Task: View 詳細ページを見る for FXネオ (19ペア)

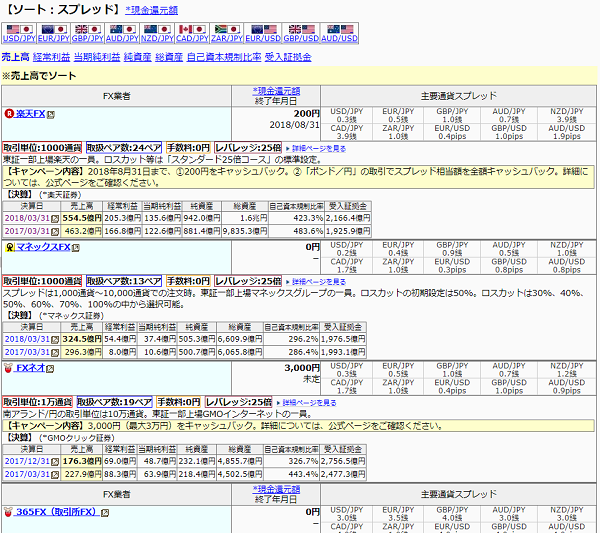Action: pos(307,403)
